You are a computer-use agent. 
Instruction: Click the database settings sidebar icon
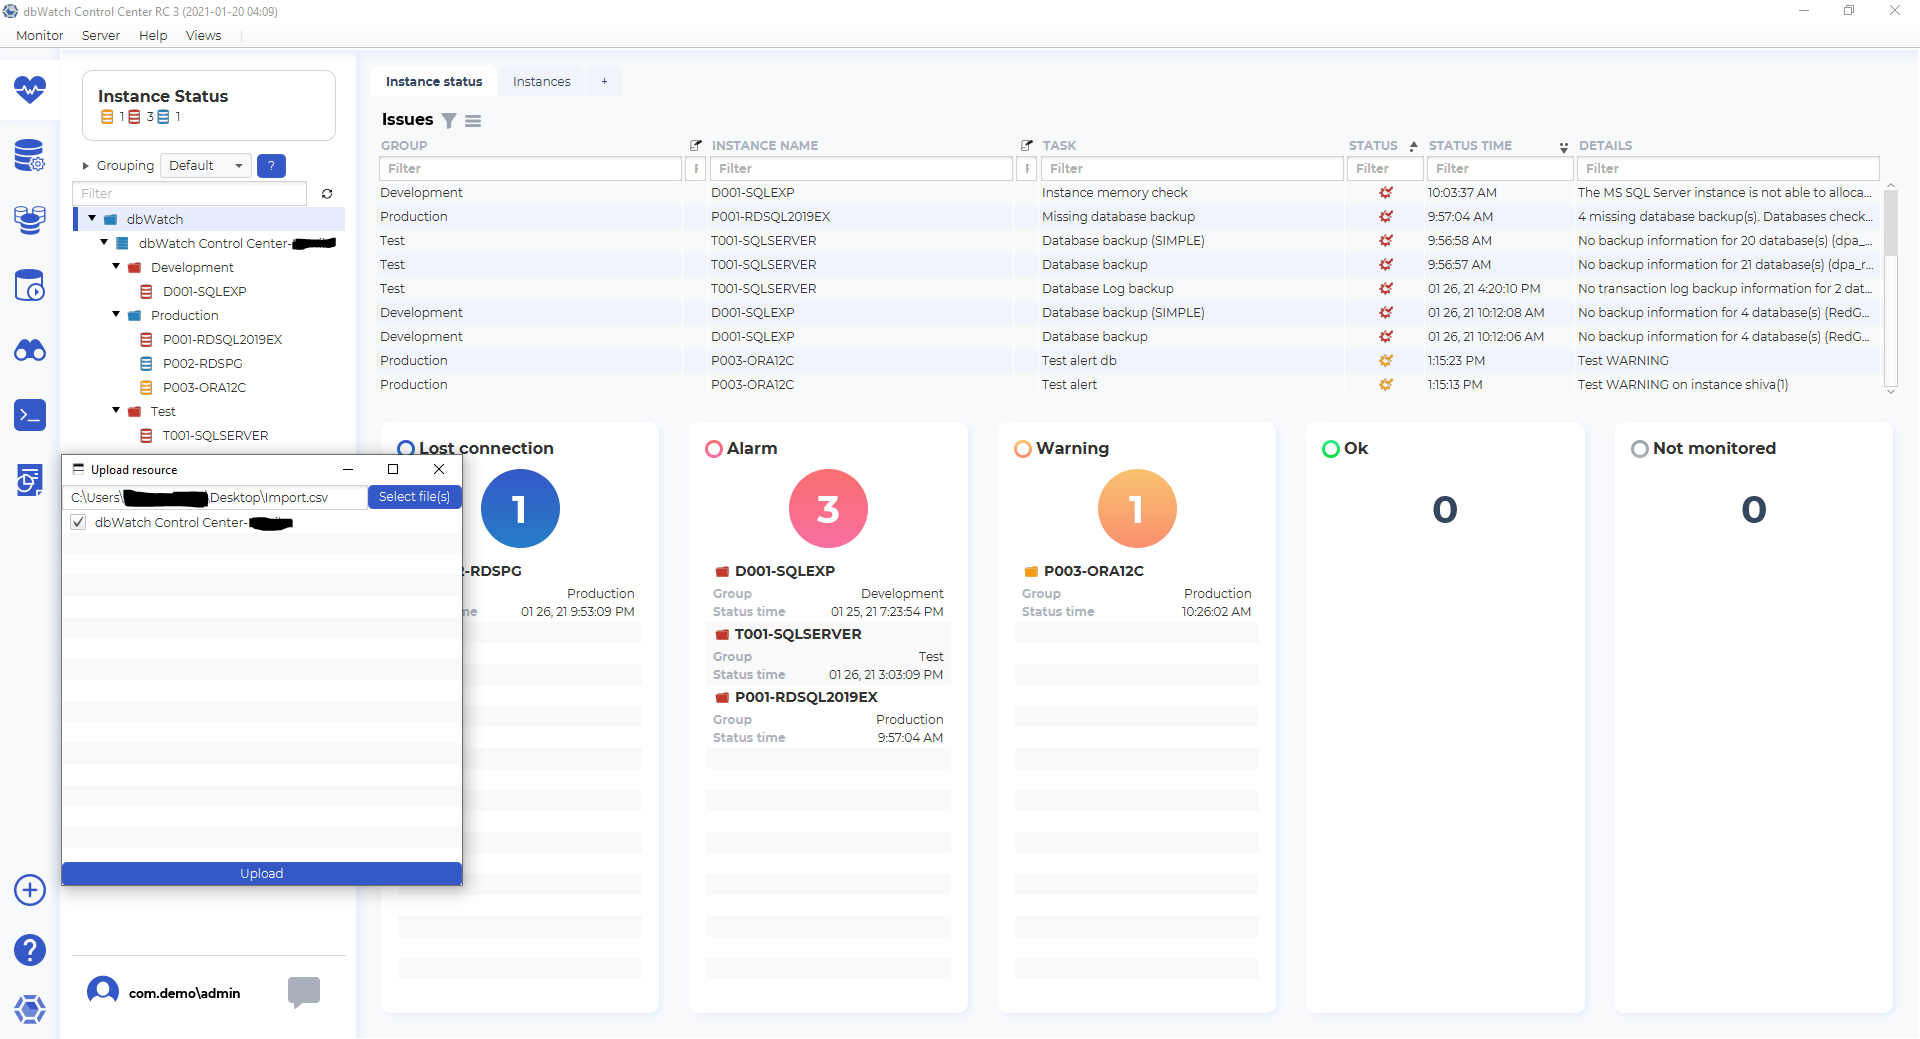tap(30, 156)
